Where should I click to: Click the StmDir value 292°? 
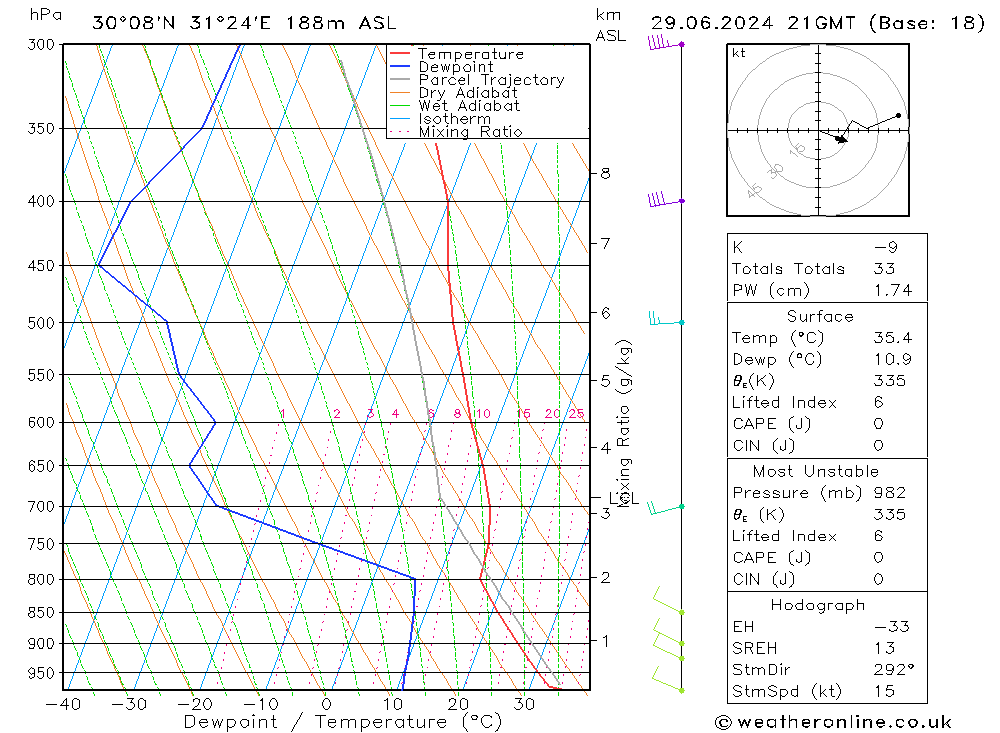pyautogui.click(x=894, y=670)
